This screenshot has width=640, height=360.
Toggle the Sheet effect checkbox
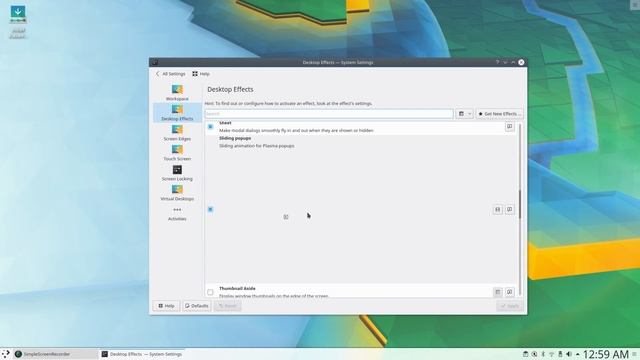tap(210, 127)
